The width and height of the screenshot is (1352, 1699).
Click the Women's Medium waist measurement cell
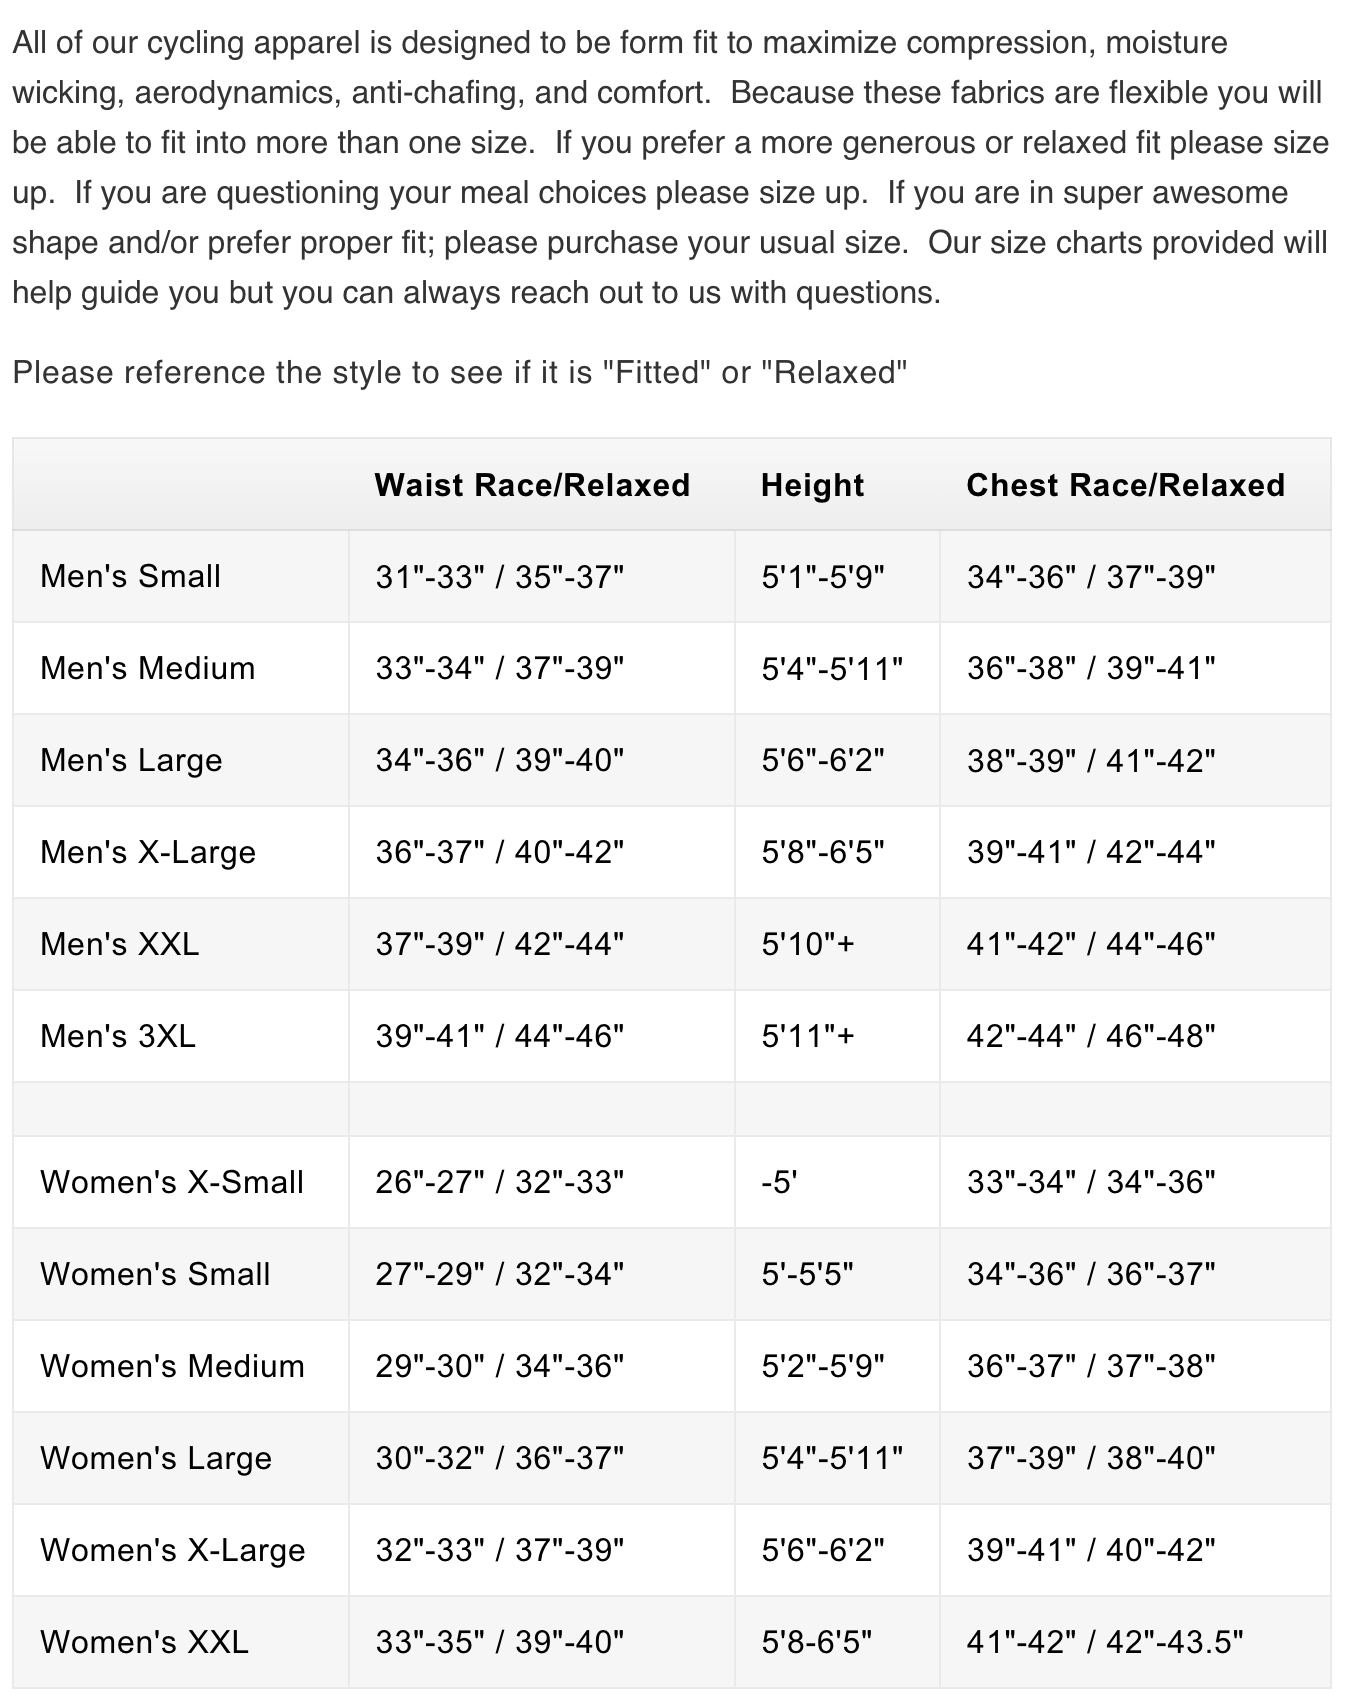point(499,1366)
